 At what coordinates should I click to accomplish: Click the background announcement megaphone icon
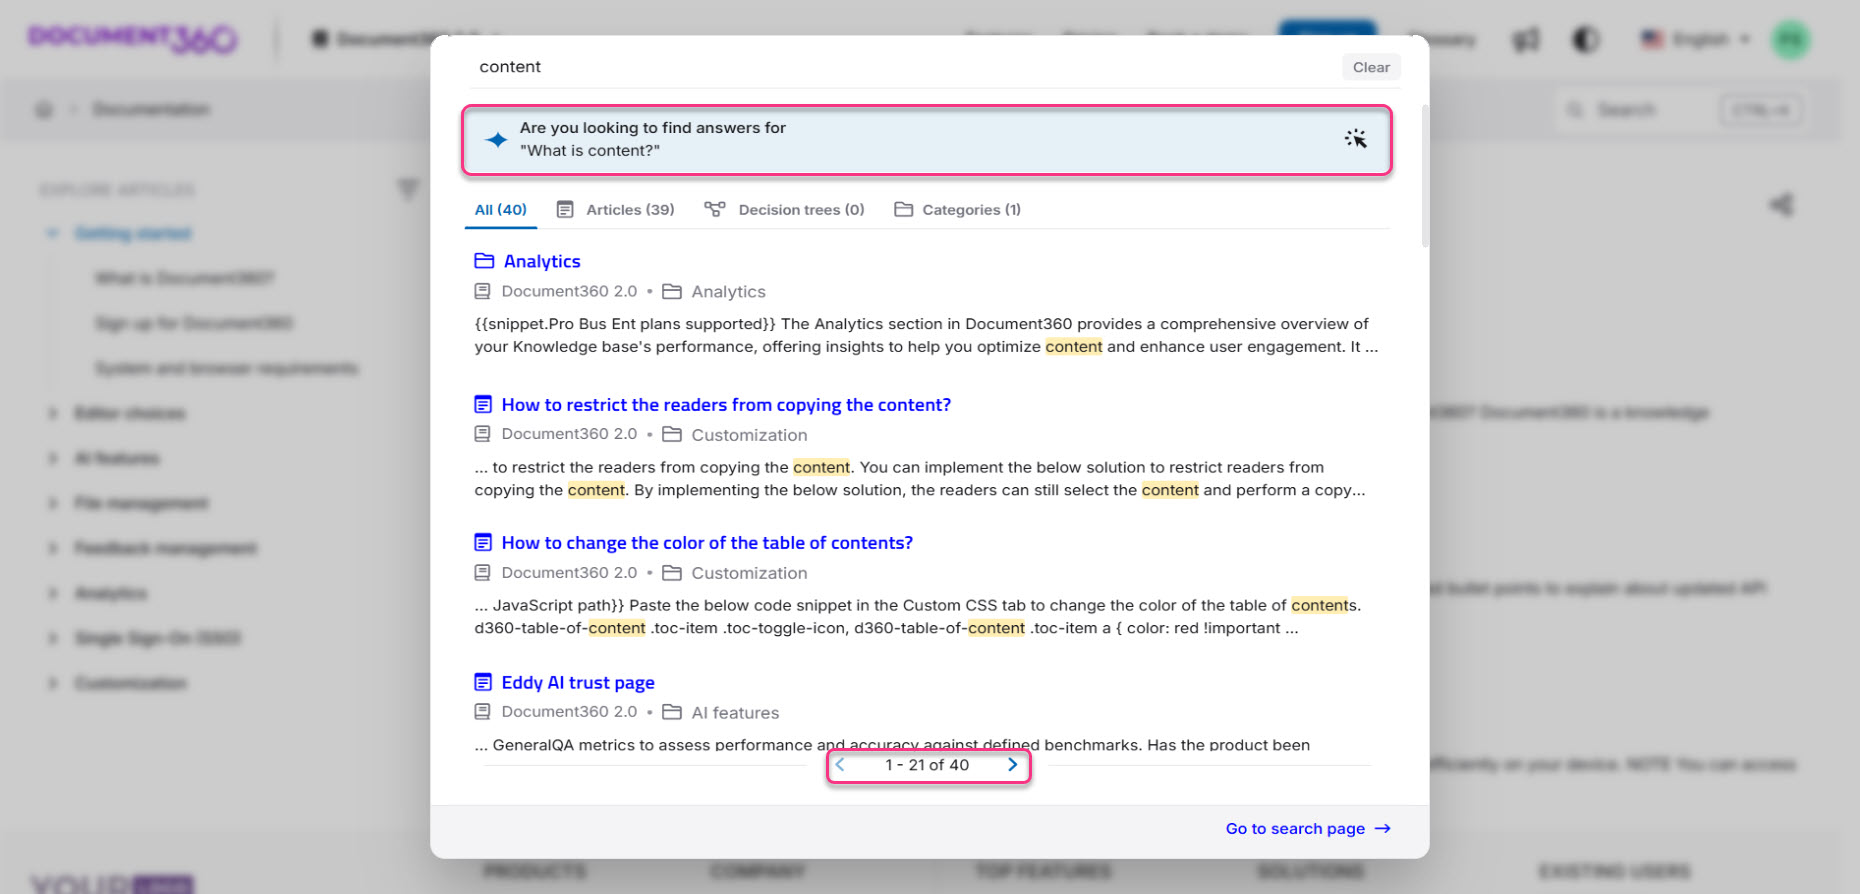pyautogui.click(x=1526, y=40)
